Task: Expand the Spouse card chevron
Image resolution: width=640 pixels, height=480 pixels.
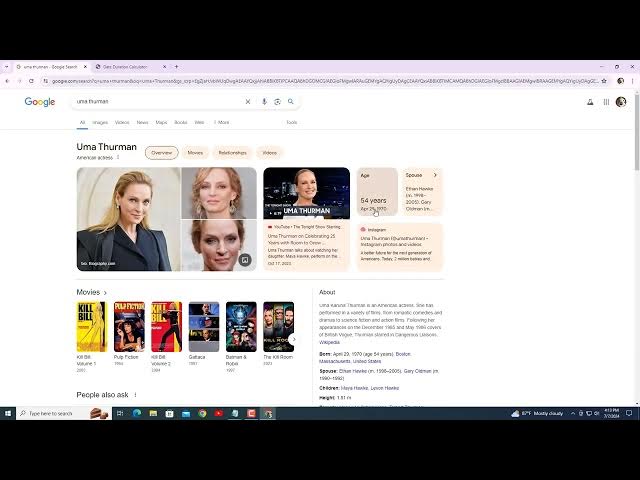Action: point(435,175)
